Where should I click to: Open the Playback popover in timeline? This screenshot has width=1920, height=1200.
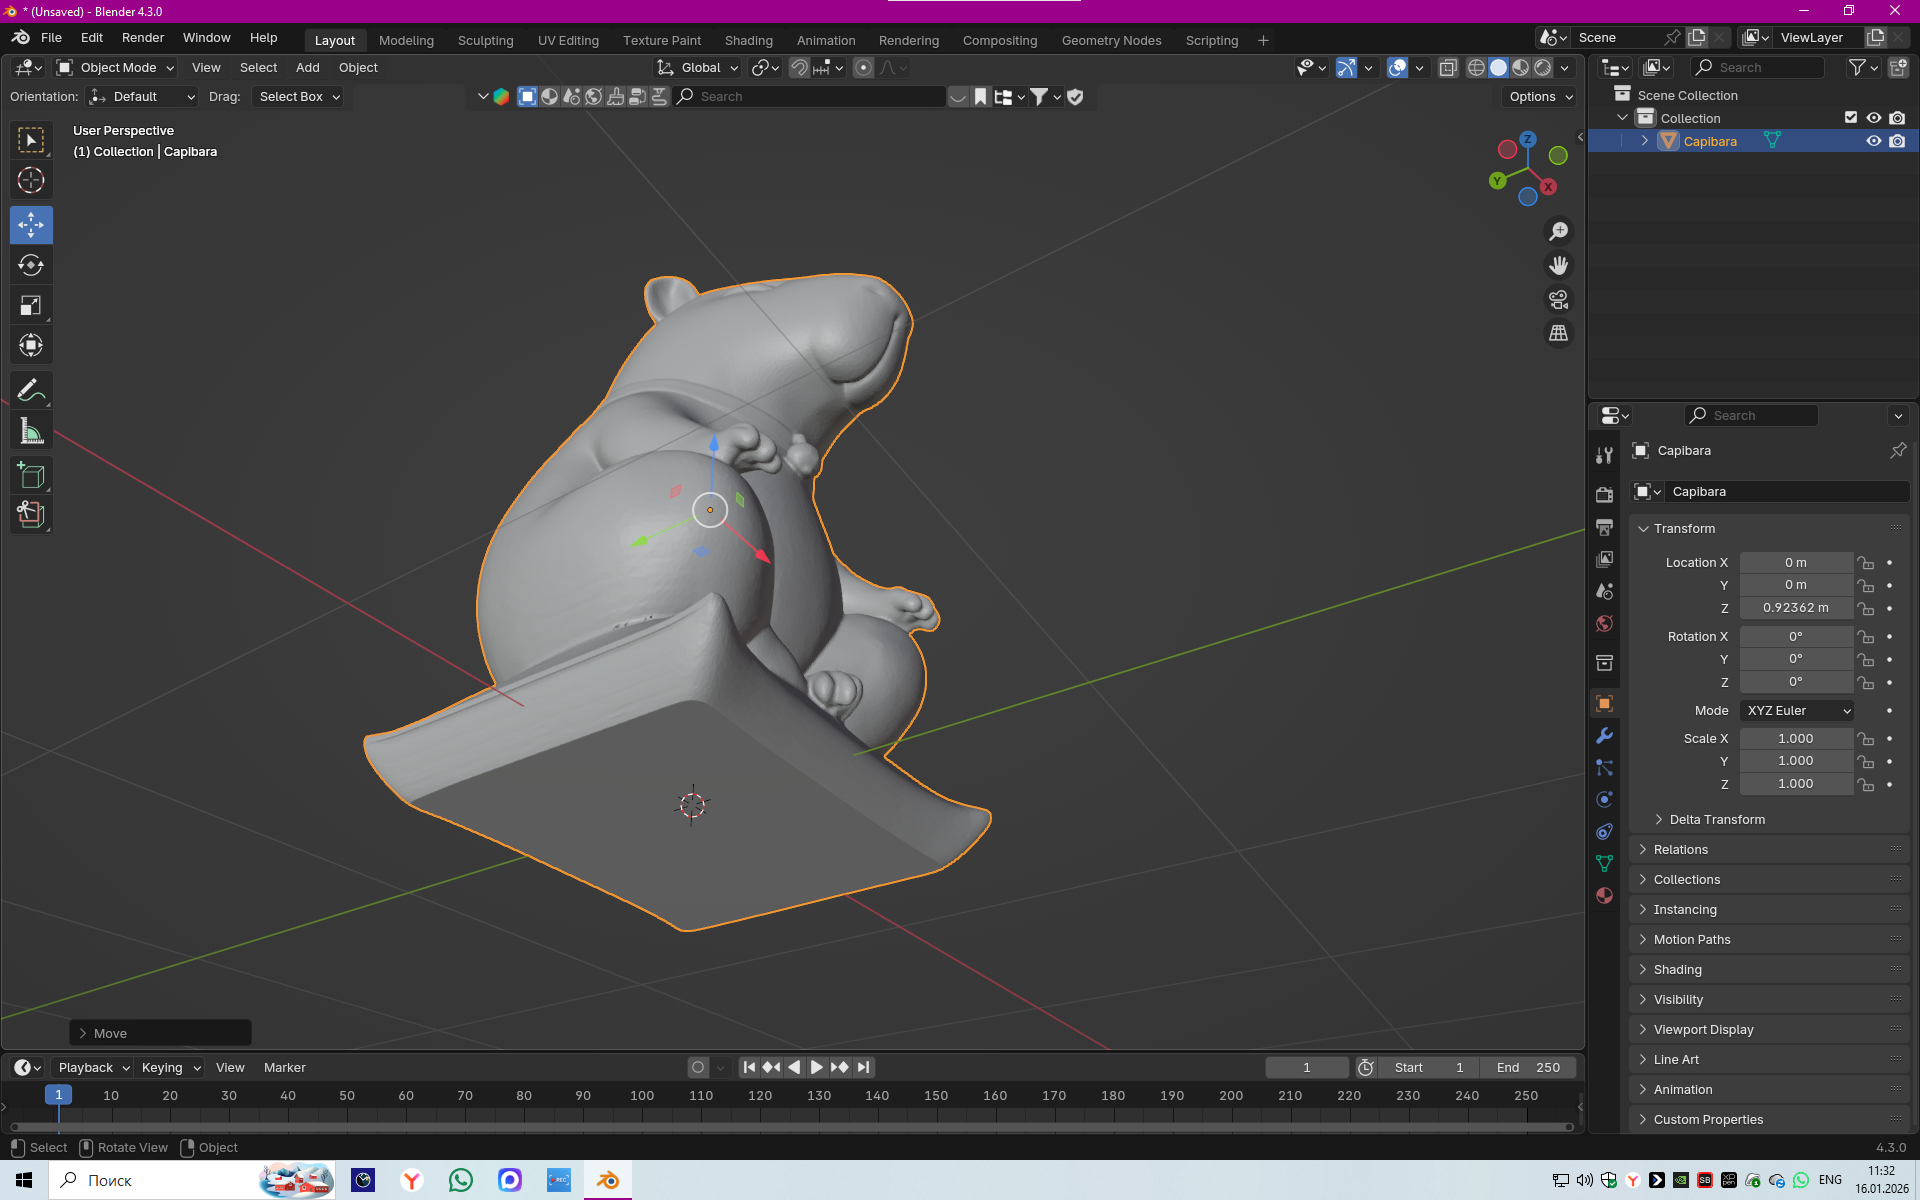[x=93, y=1068]
